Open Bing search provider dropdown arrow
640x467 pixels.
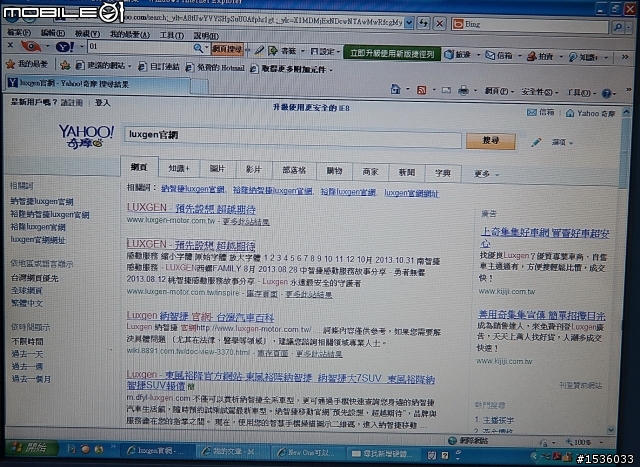(x=630, y=27)
